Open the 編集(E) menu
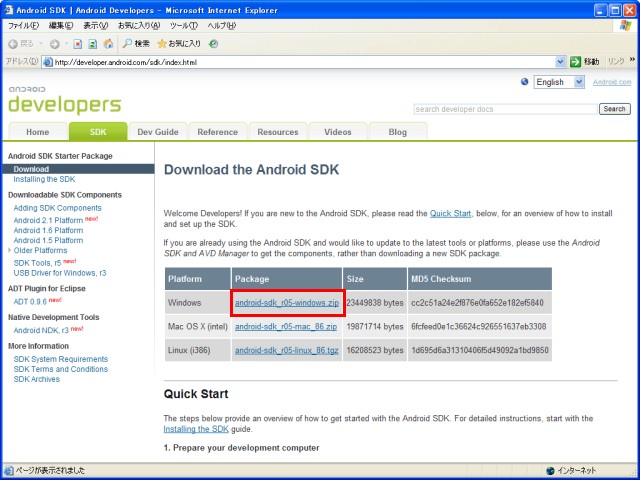 [61, 26]
